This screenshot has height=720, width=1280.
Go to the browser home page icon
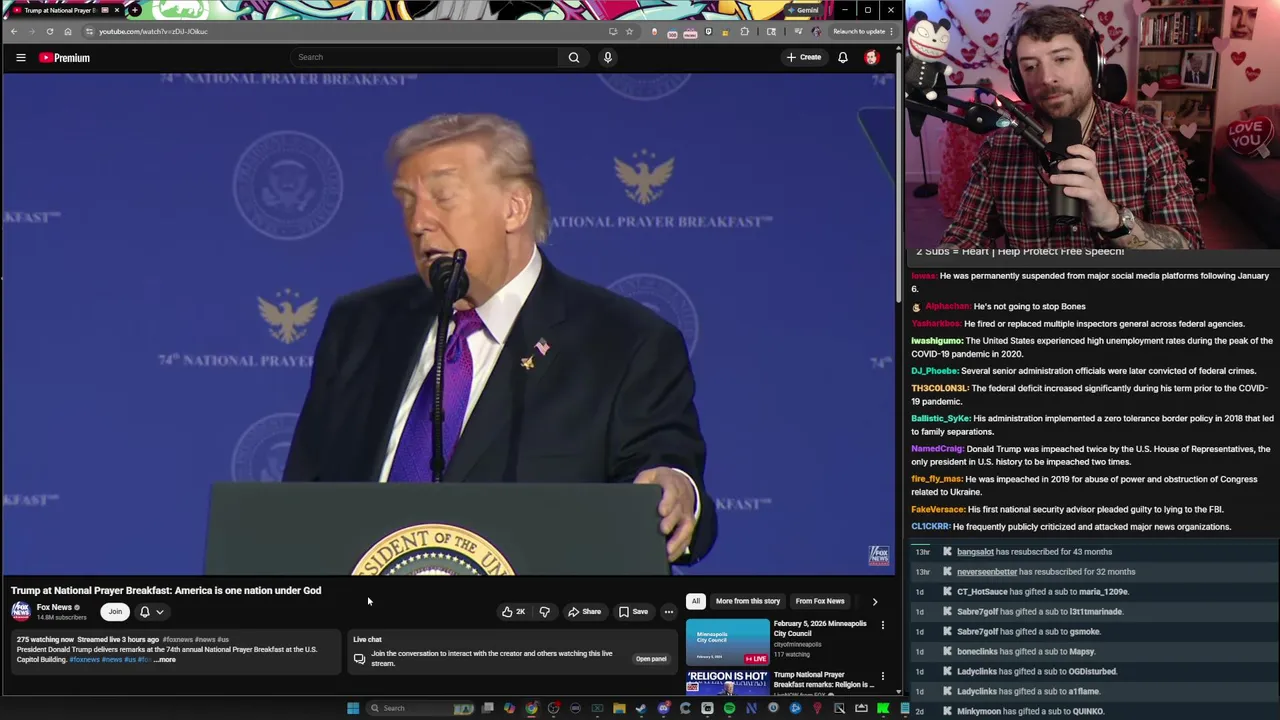[68, 31]
